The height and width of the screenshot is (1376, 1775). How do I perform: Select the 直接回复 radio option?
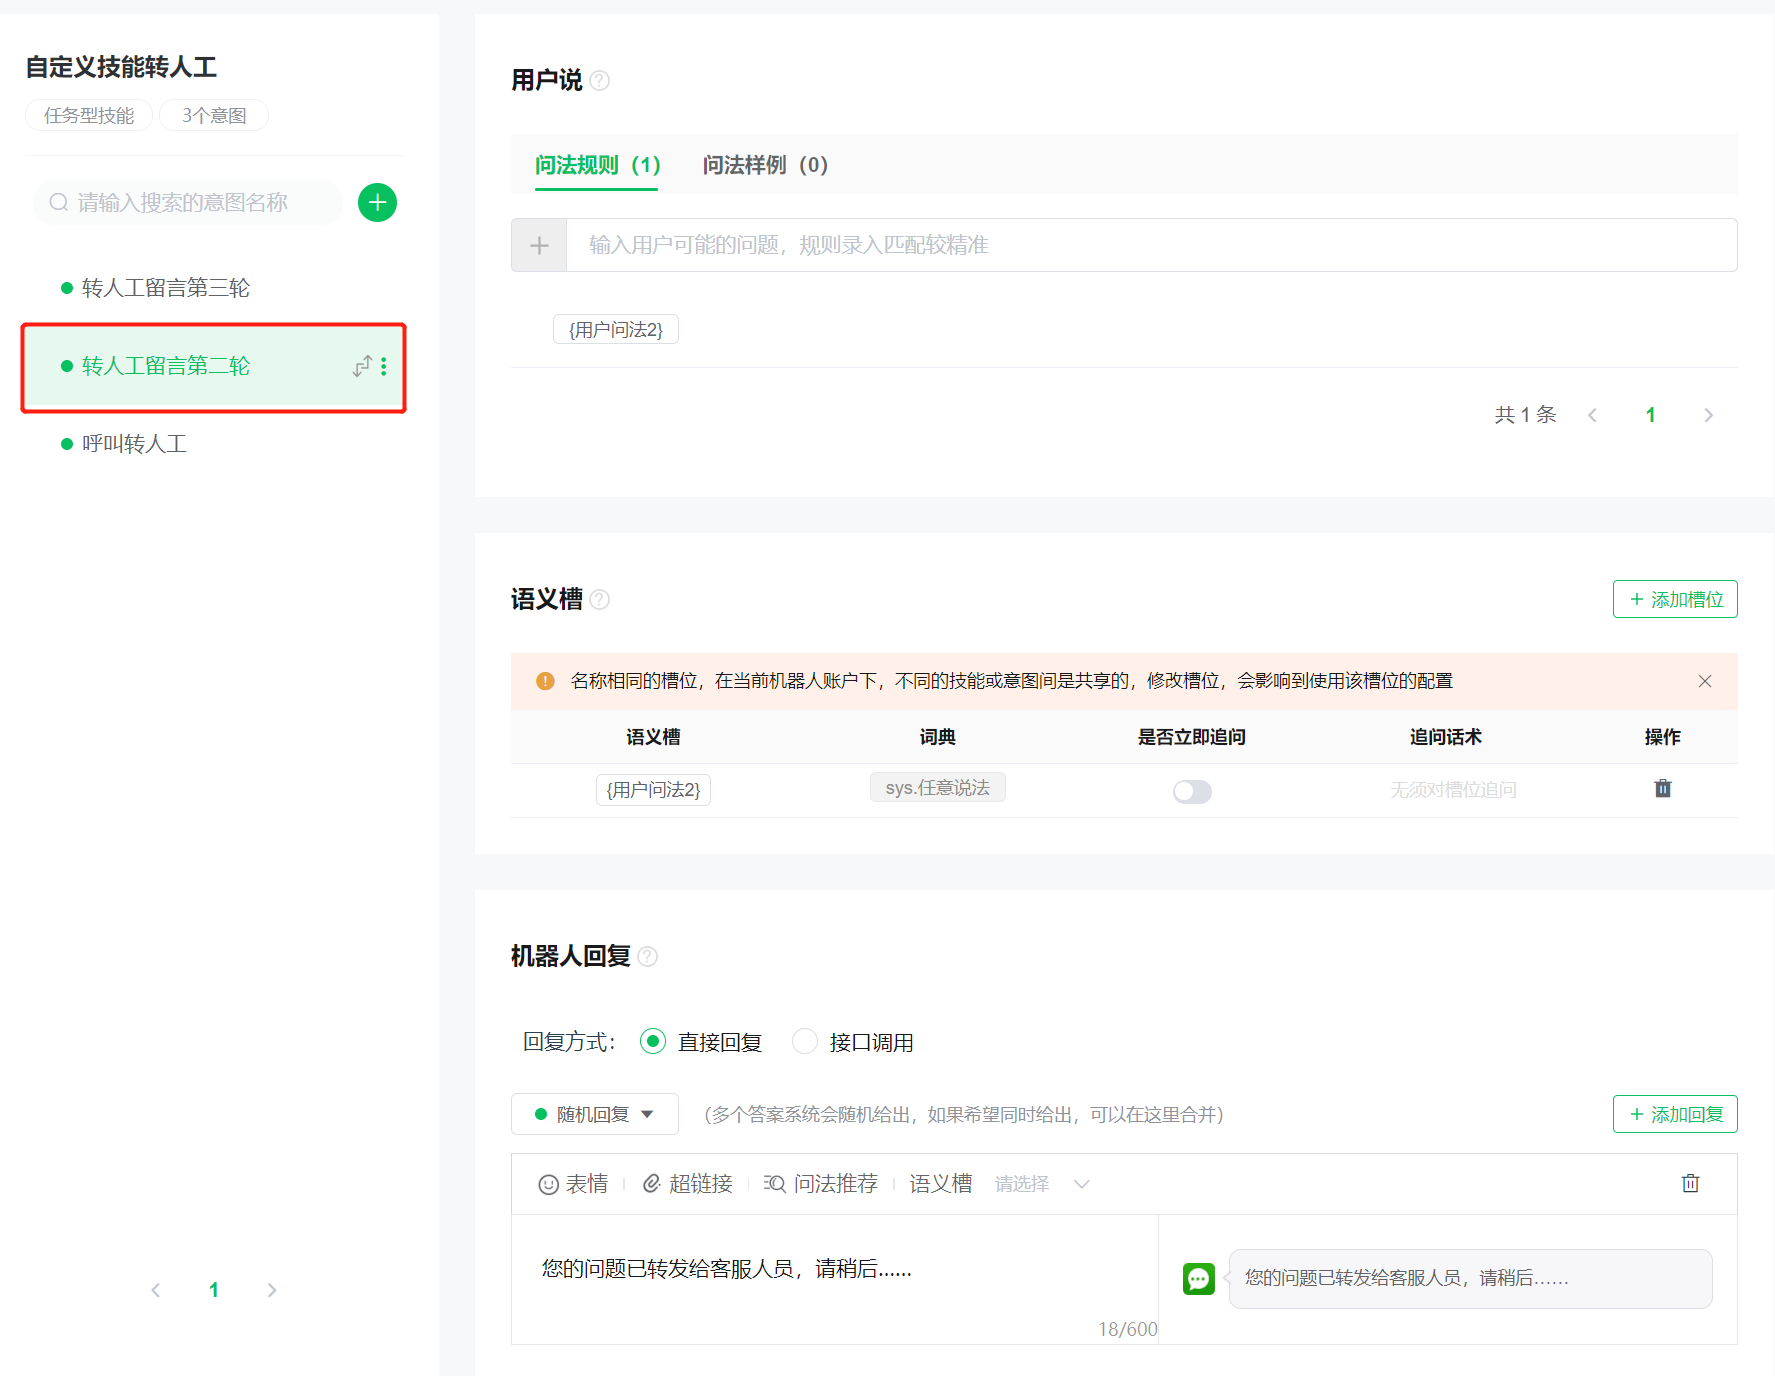[x=653, y=1042]
